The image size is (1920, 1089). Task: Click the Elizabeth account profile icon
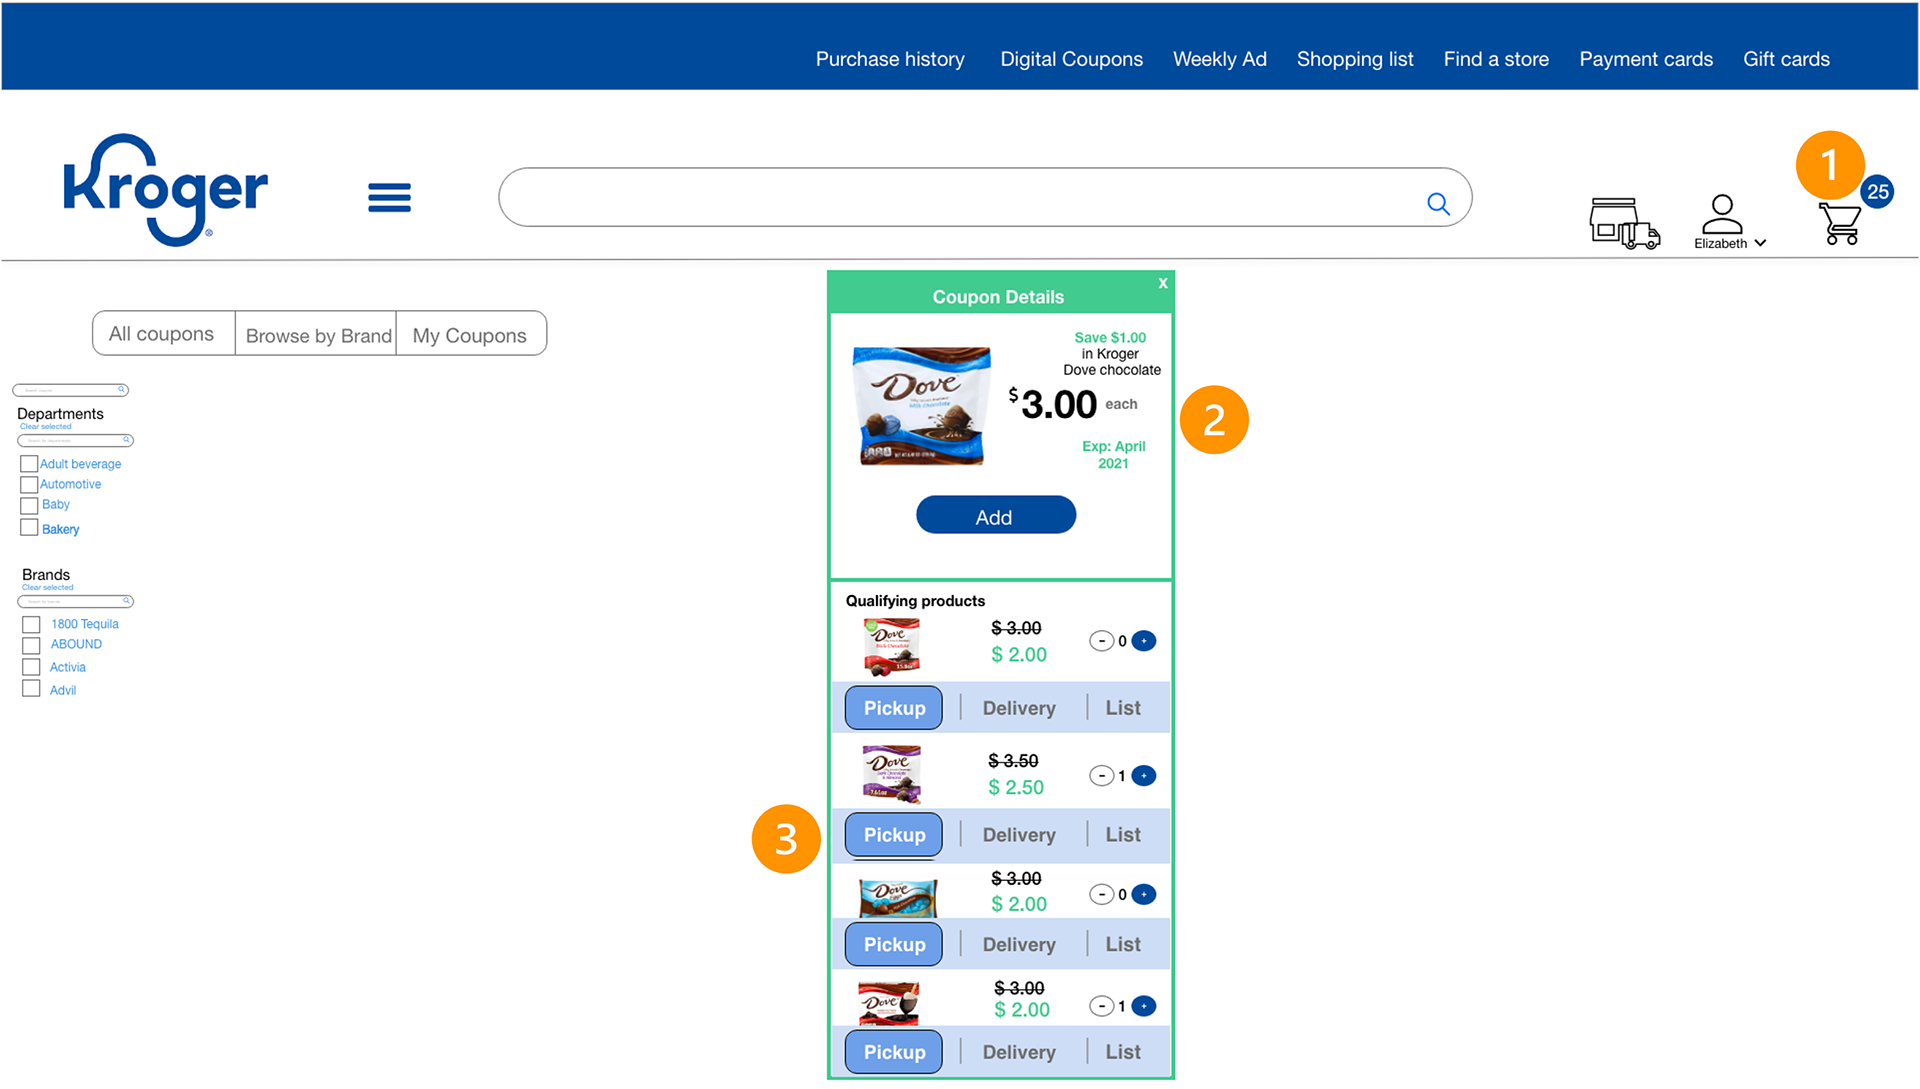click(1721, 213)
